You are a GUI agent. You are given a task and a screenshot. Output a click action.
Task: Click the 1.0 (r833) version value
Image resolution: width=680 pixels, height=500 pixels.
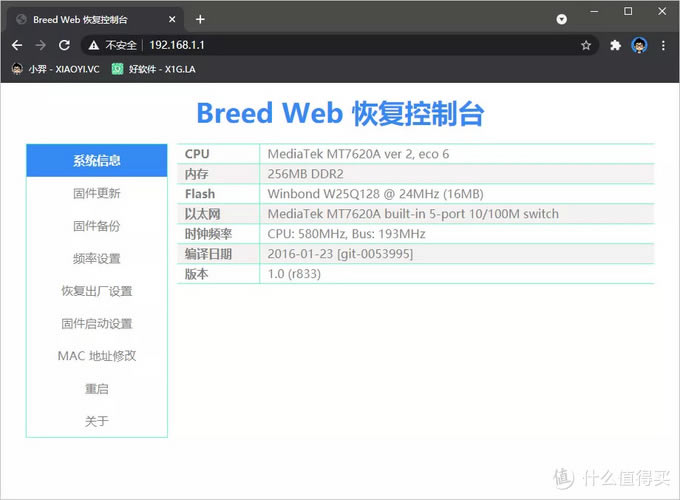(294, 274)
